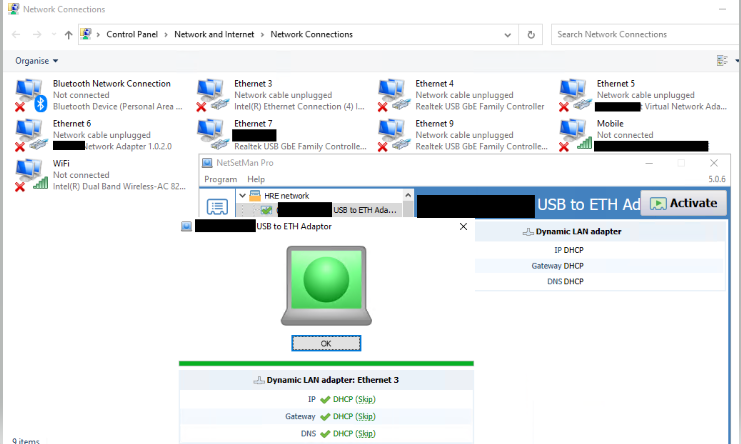Click Intel(R) Dual Band Wireless-AC text
The height and width of the screenshot is (444, 741).
[x=119, y=187]
